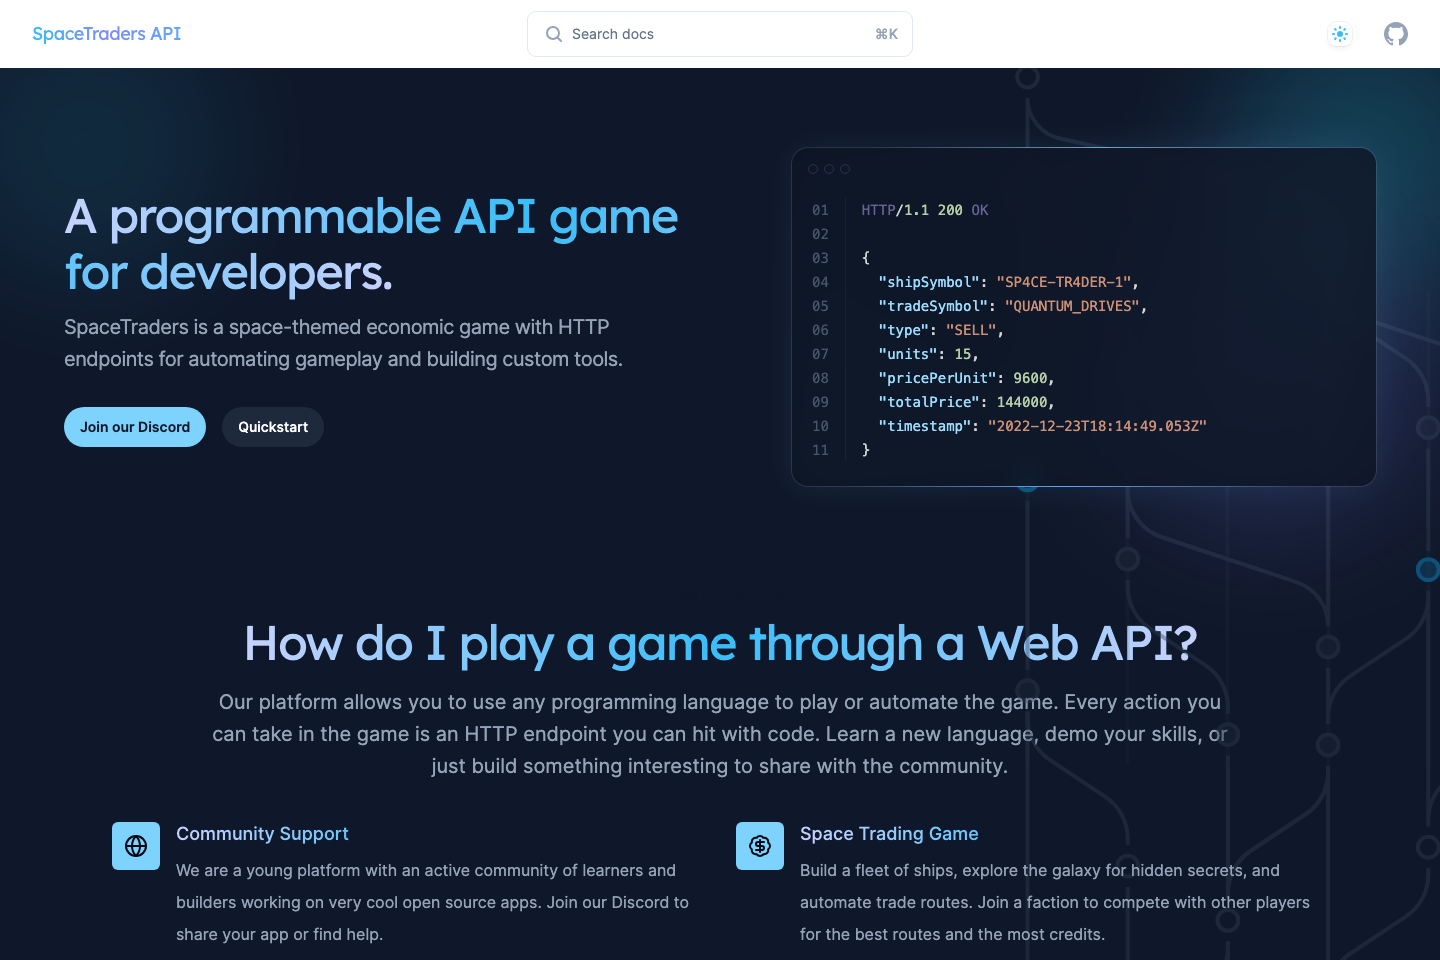1440x960 pixels.
Task: Click the HTTP/1.1 200 OK response line
Action: pos(925,210)
